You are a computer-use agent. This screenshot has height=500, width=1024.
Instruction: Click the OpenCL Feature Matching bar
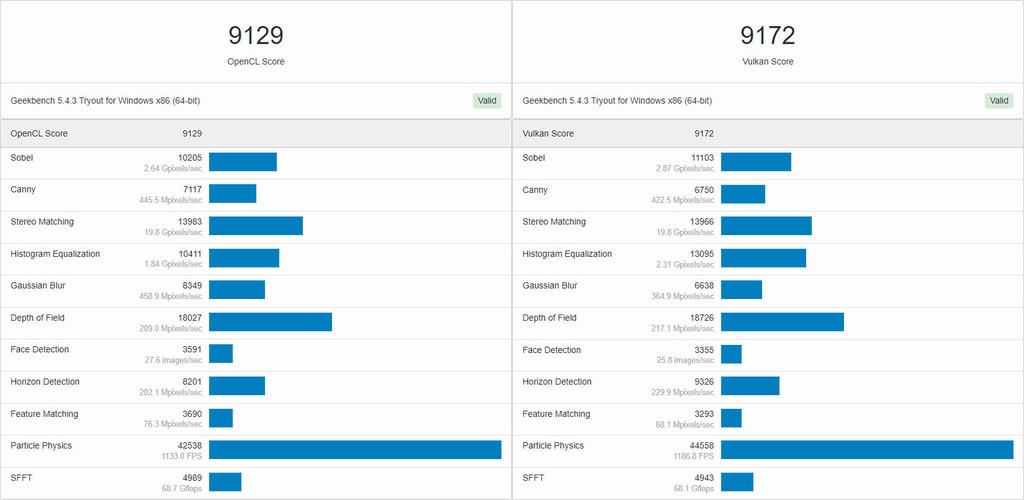click(x=221, y=418)
